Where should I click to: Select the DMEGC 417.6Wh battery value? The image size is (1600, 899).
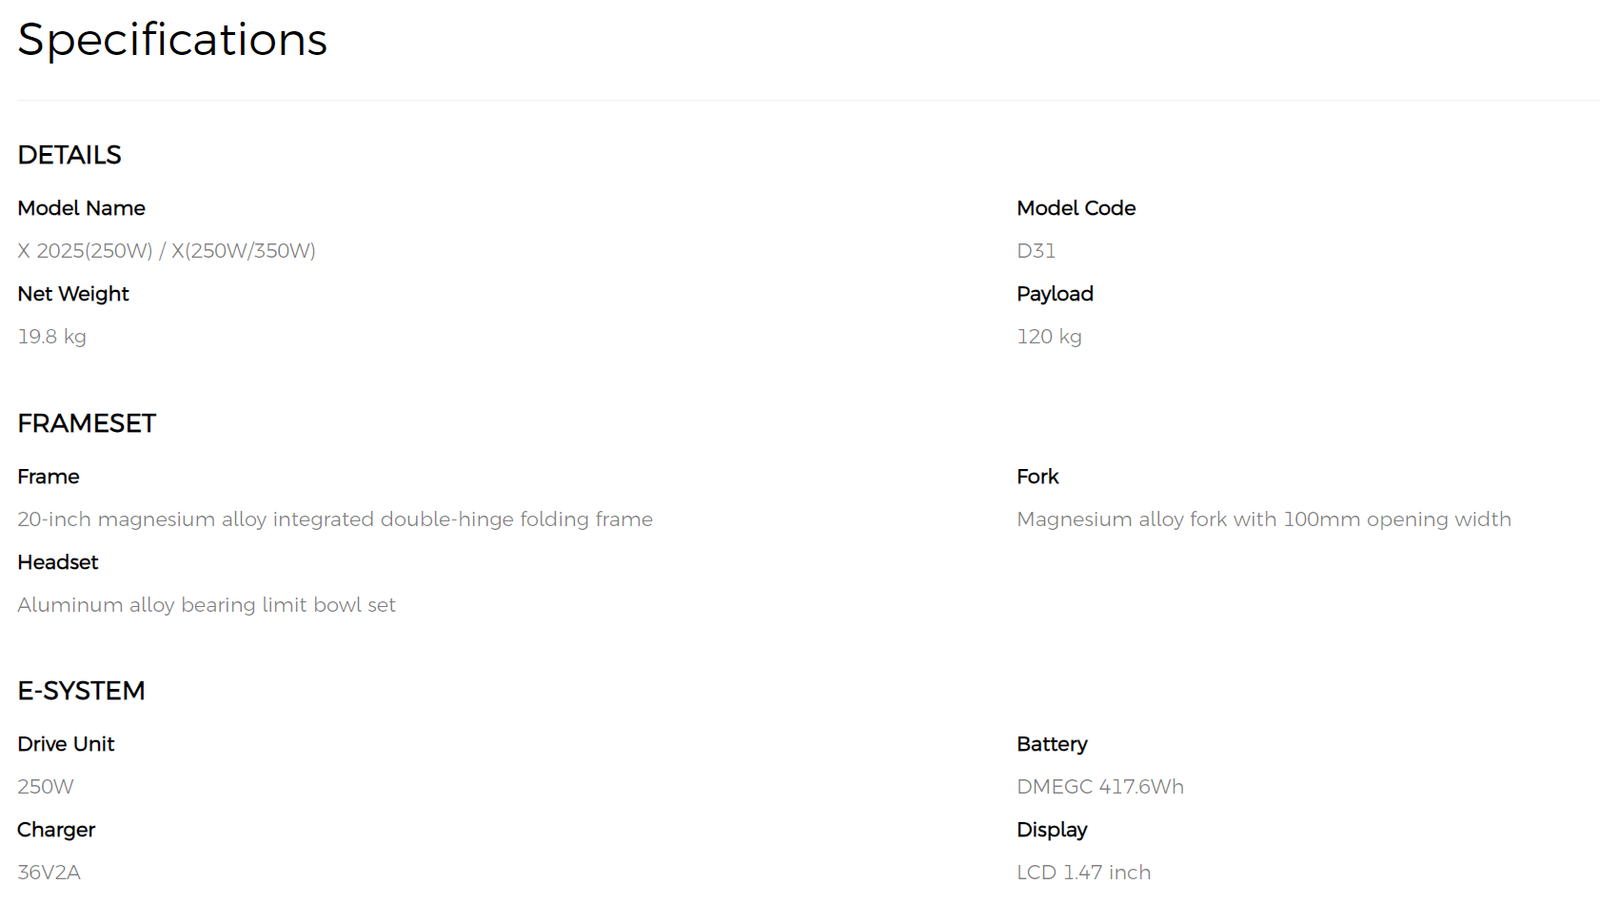pos(1100,787)
